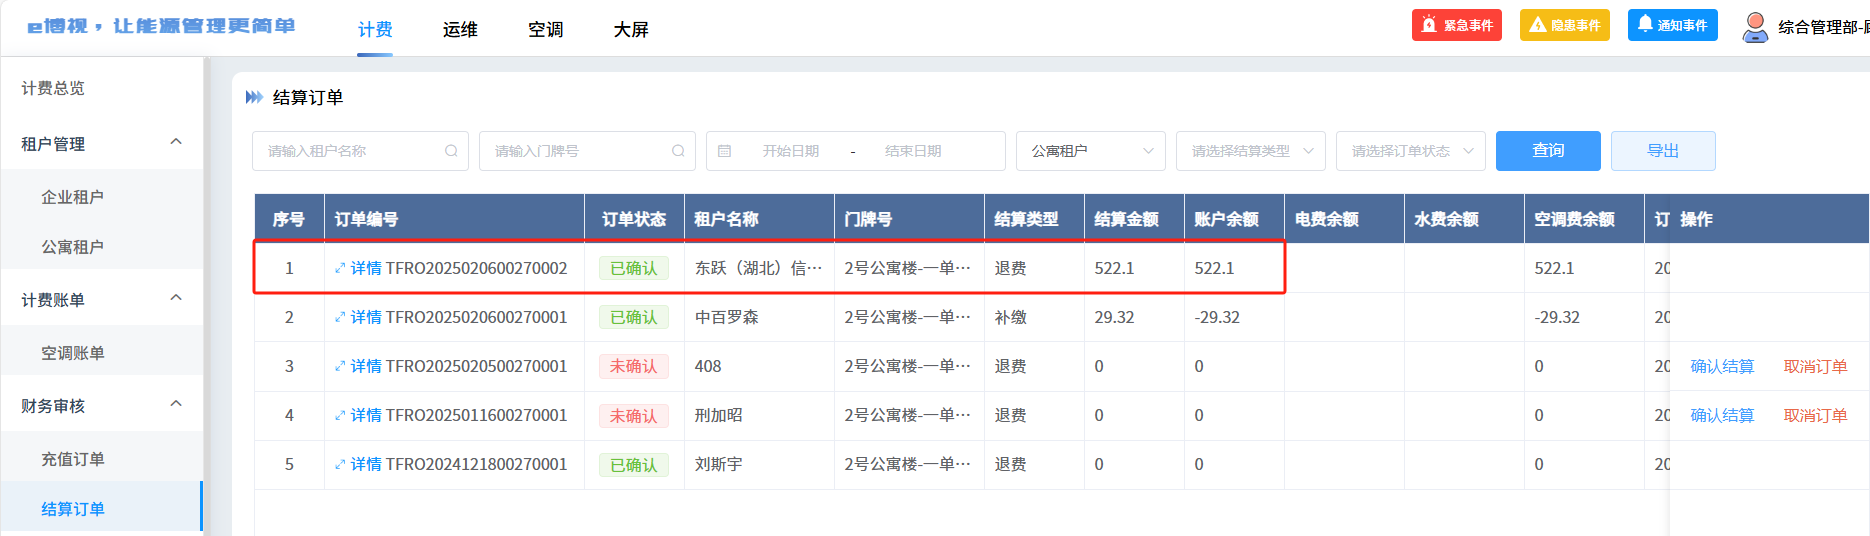Select 充值订单 in the sidebar
The image size is (1870, 536).
73,459
